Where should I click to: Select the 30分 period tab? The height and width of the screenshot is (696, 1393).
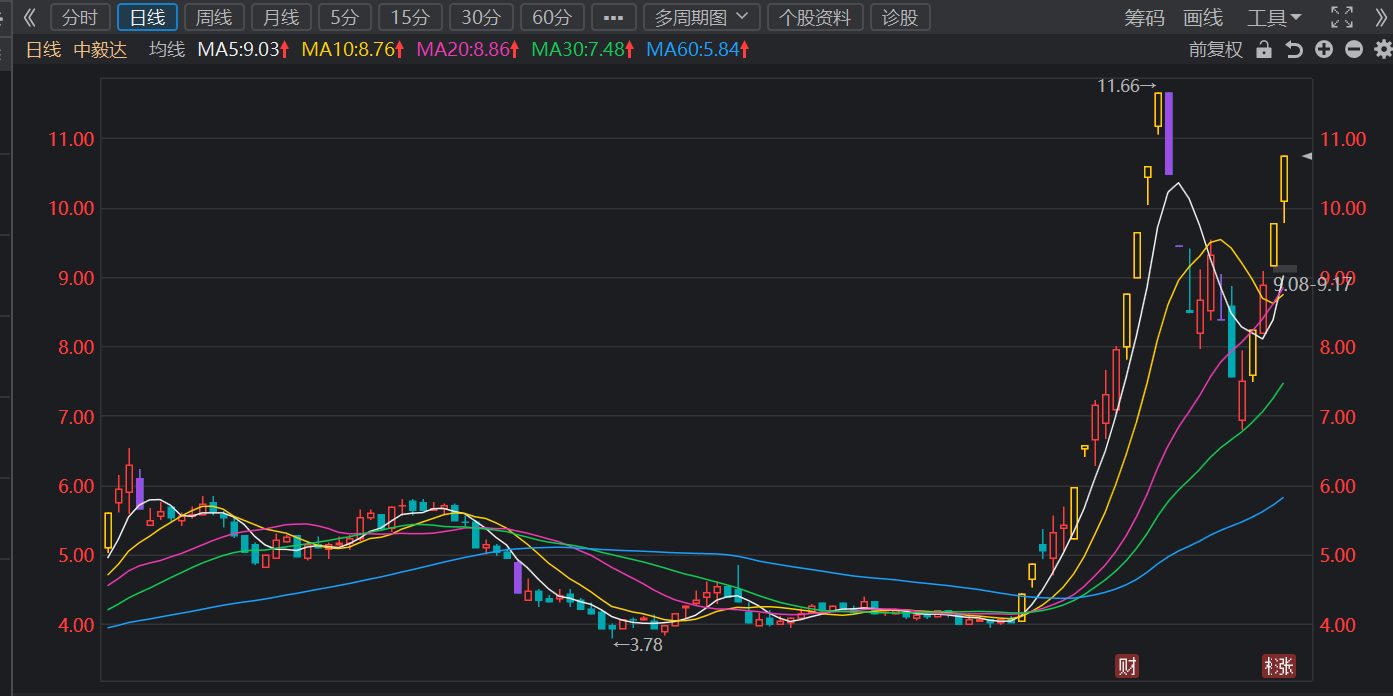481,17
